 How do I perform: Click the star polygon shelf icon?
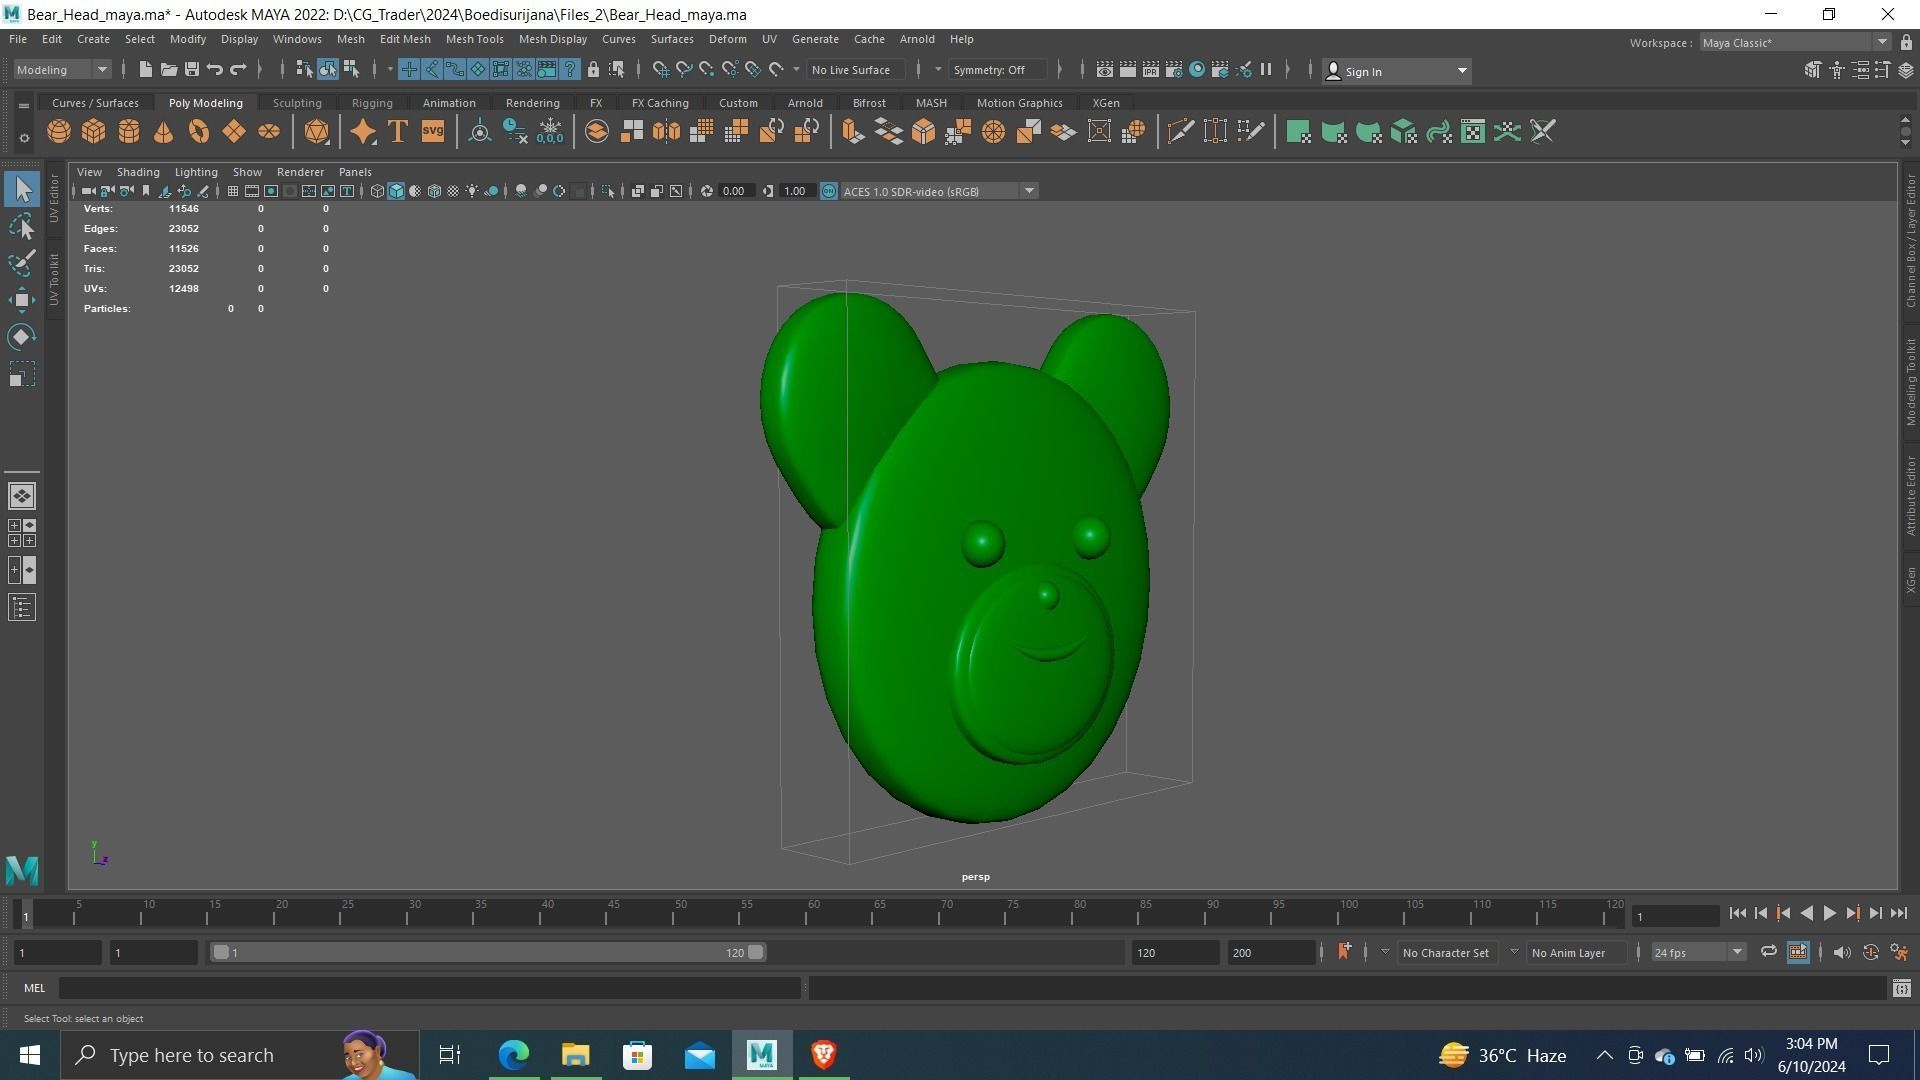(x=363, y=132)
